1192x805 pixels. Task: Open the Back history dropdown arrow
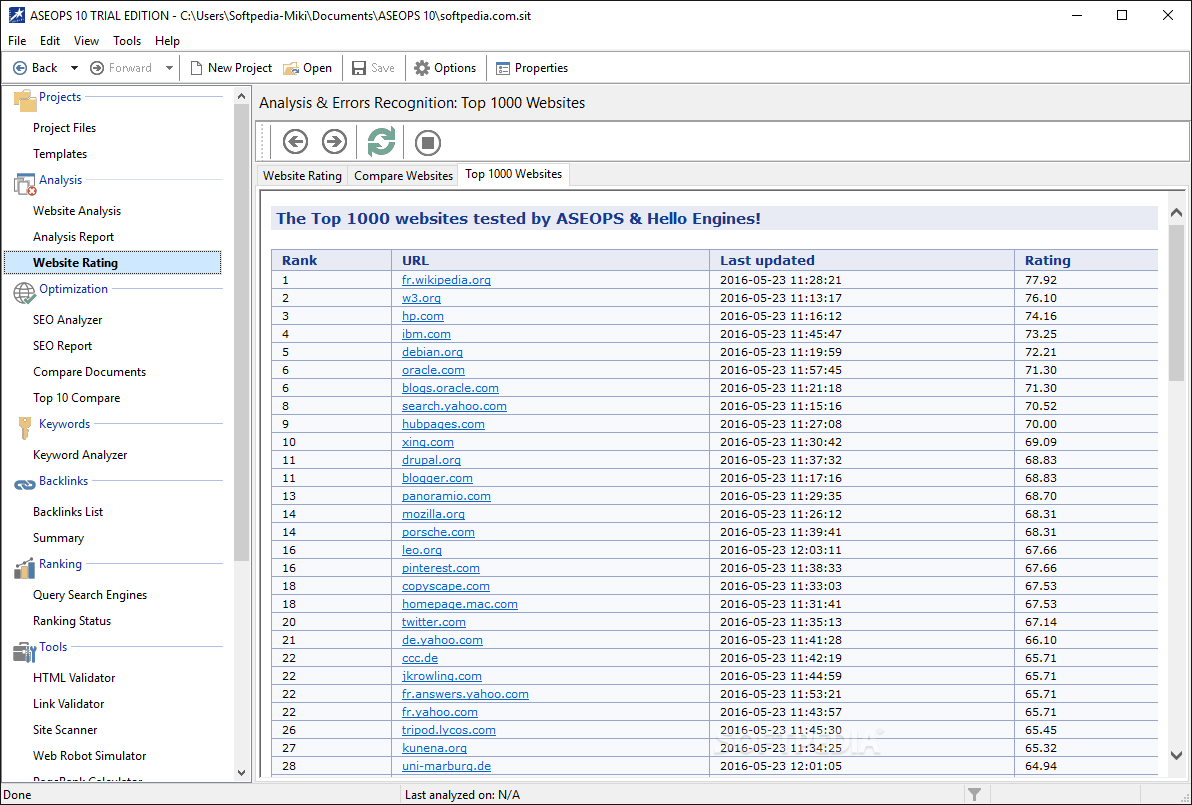pyautogui.click(x=74, y=68)
